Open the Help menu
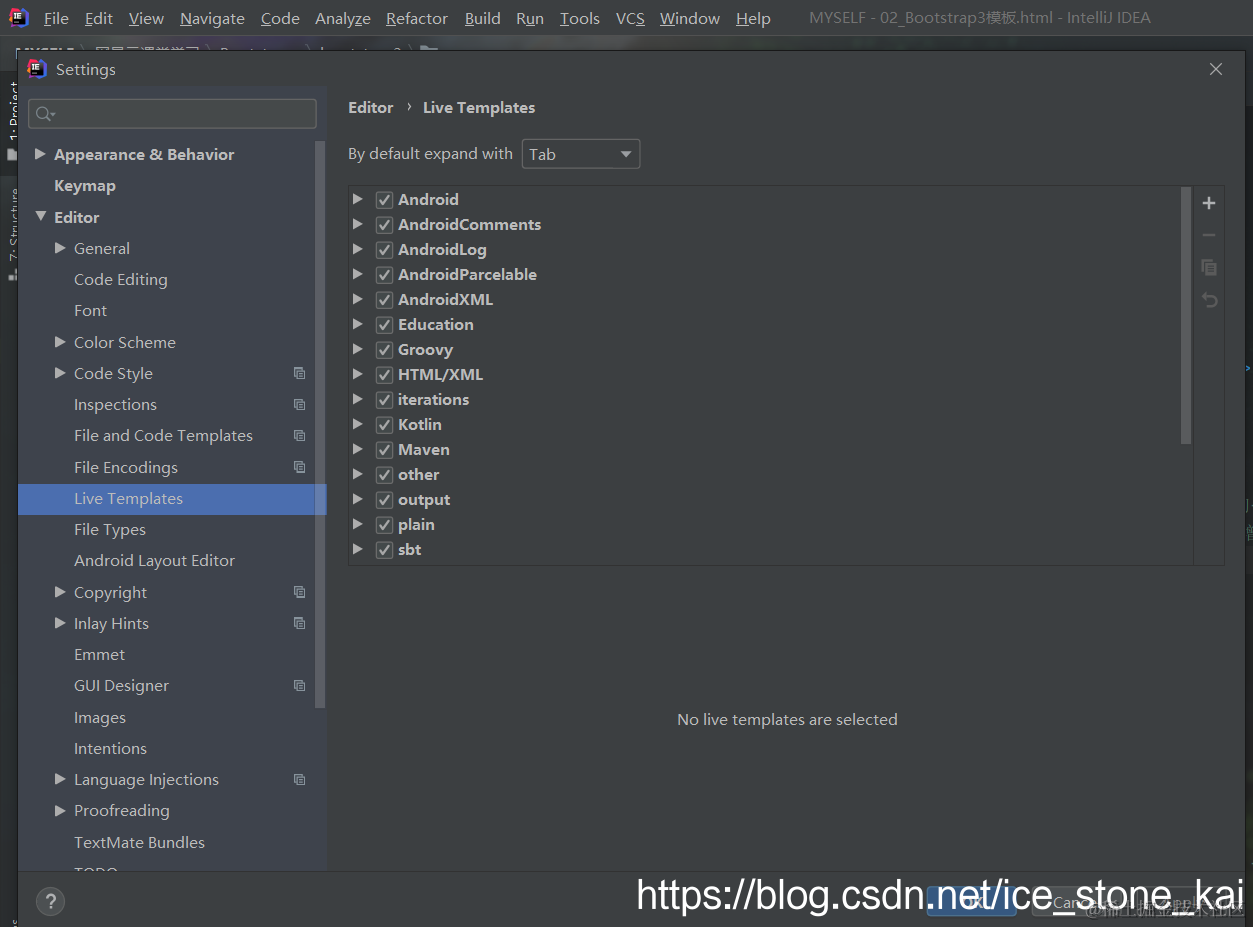This screenshot has width=1253, height=927. click(753, 18)
